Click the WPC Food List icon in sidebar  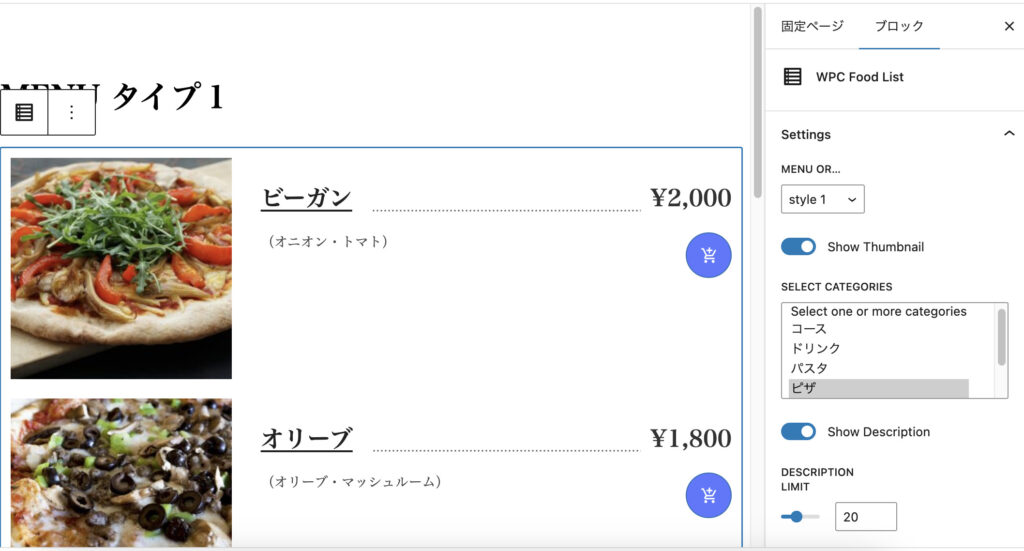792,77
